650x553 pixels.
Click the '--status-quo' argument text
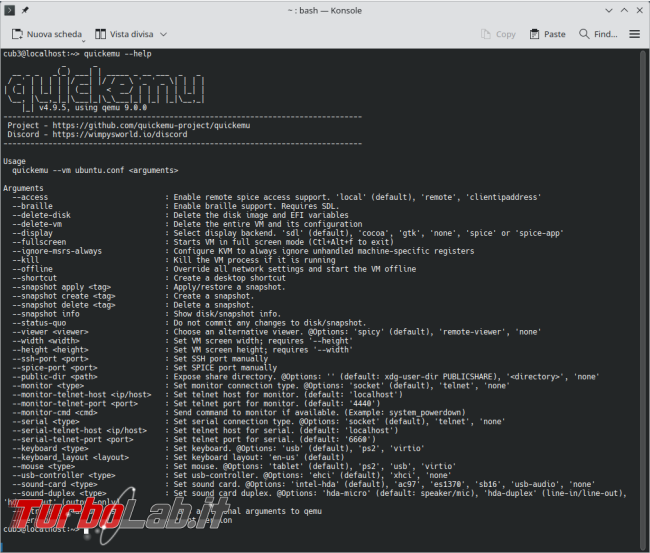coord(39,323)
